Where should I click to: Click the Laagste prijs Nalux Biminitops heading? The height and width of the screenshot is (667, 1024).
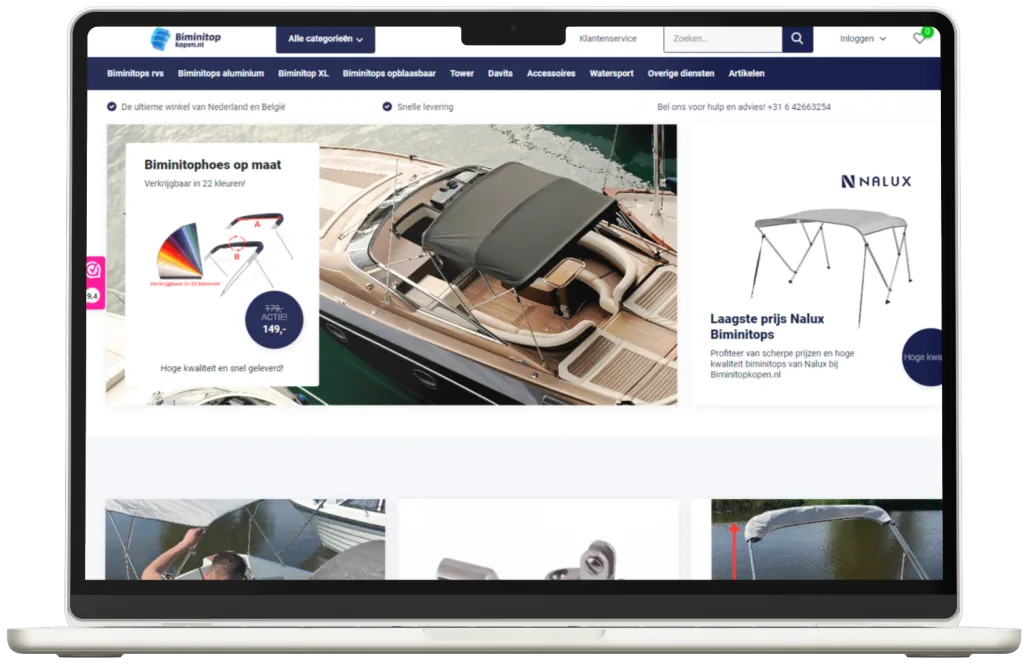(767, 327)
